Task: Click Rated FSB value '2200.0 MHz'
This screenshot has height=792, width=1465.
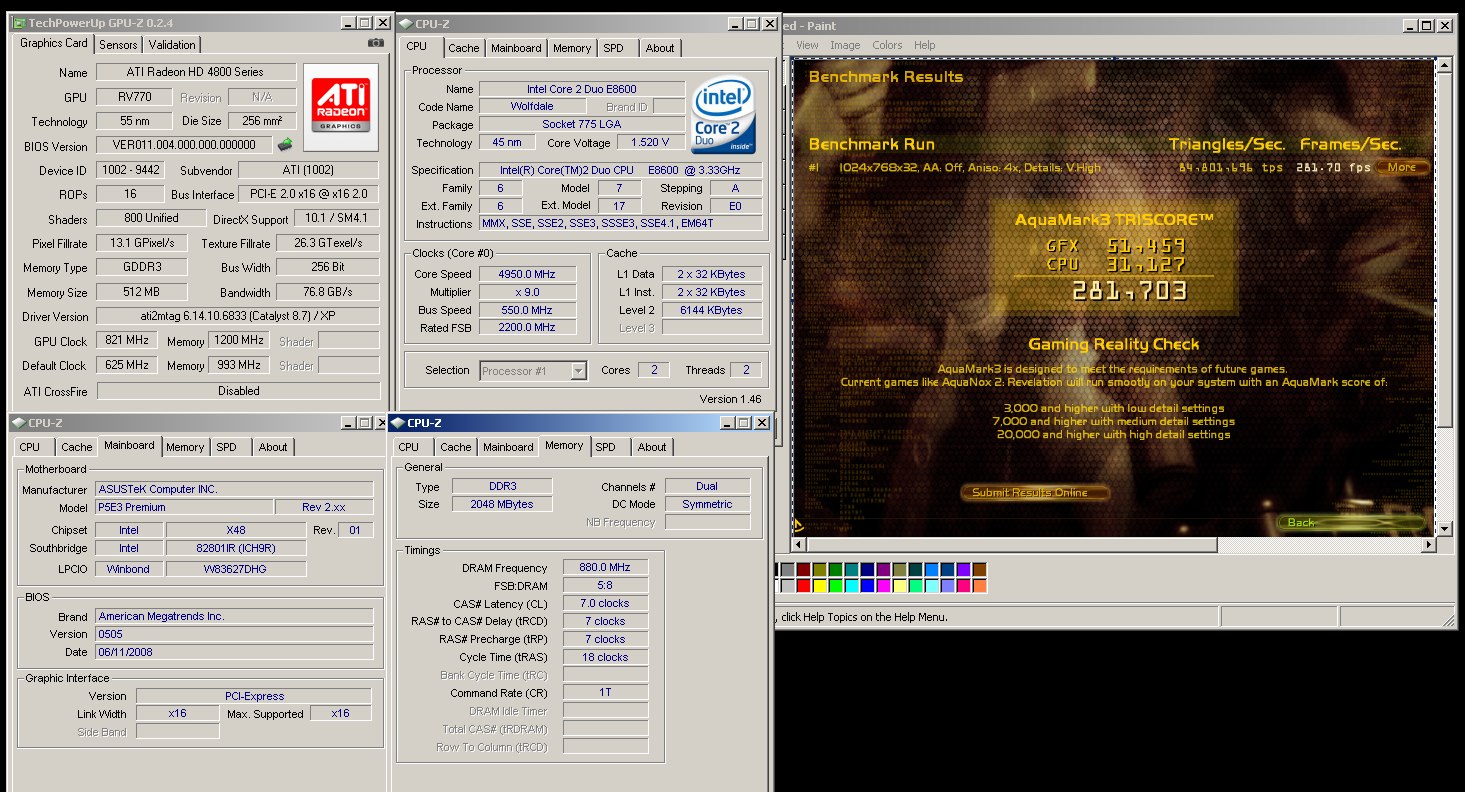Action: pyautogui.click(x=527, y=328)
